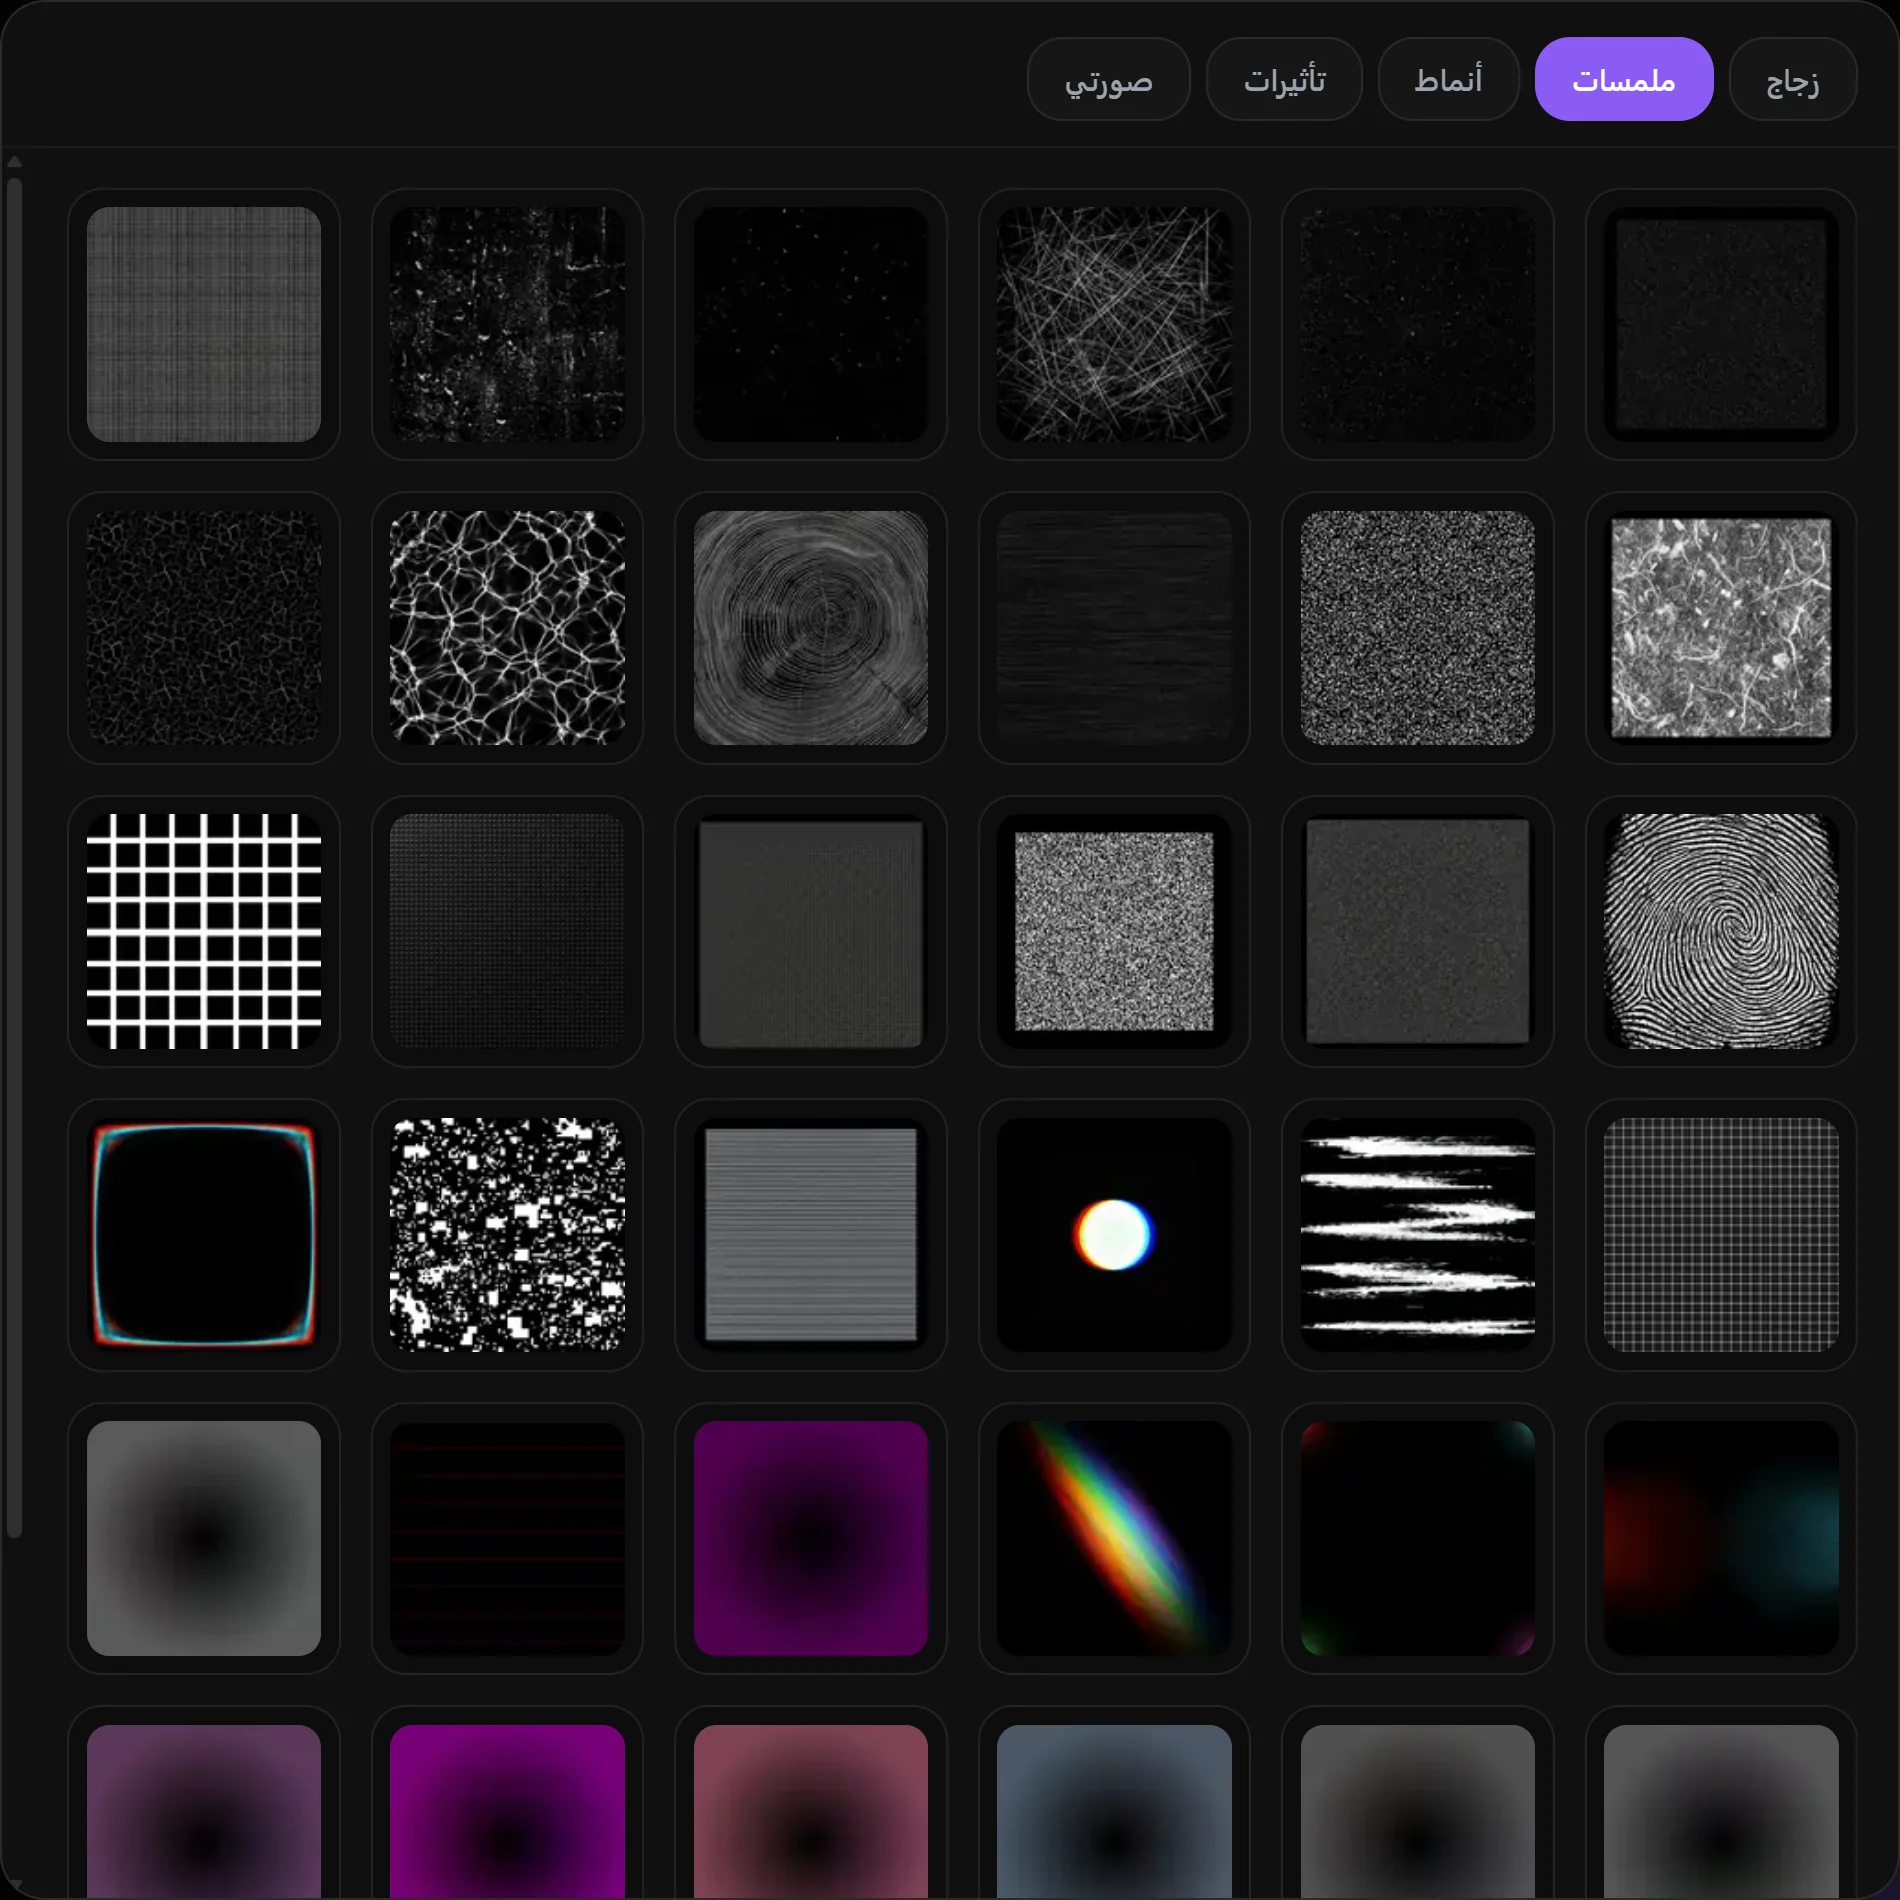Select the red and teal glow texture
Image resolution: width=1900 pixels, height=1900 pixels.
click(1721, 1538)
